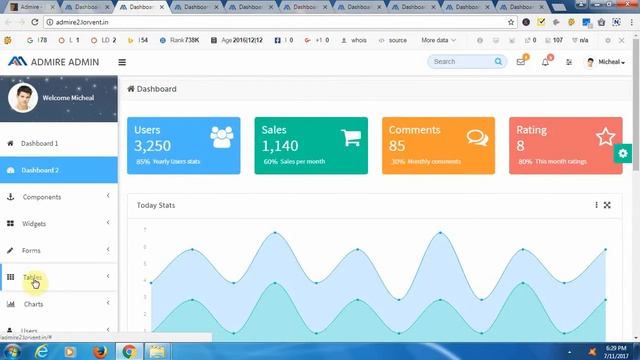This screenshot has width=640, height=360.
Task: Click the Welcome Micheal profile photo
Action: tap(23, 98)
